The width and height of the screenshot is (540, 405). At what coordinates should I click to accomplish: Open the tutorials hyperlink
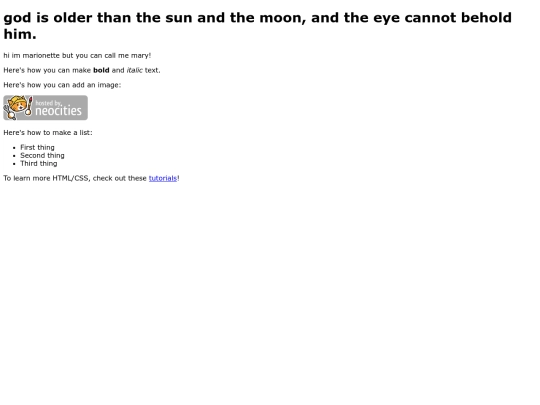pyautogui.click(x=163, y=178)
